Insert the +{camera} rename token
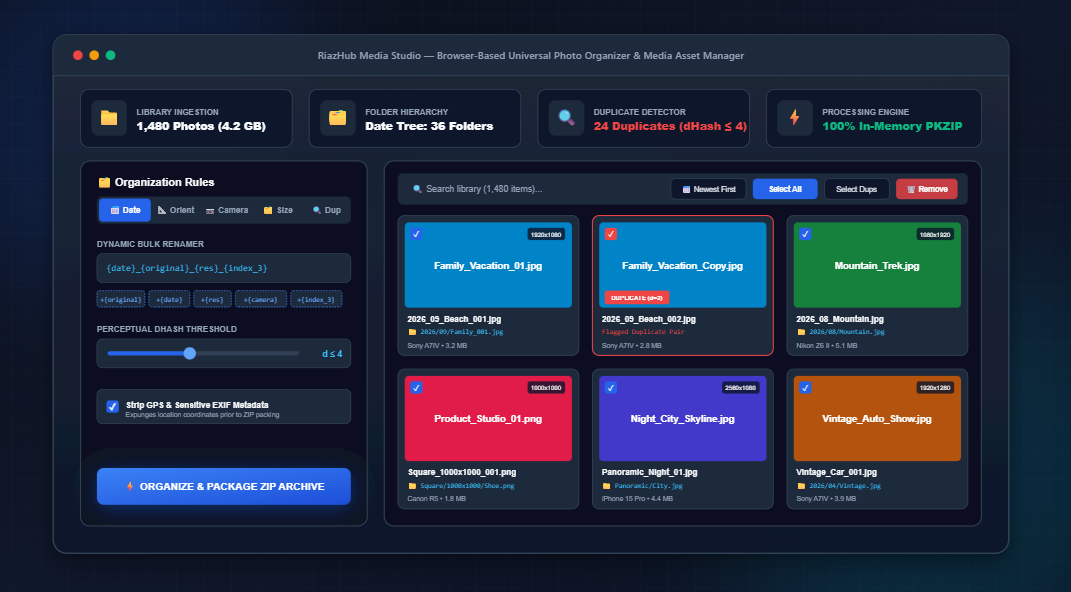 tap(261, 299)
